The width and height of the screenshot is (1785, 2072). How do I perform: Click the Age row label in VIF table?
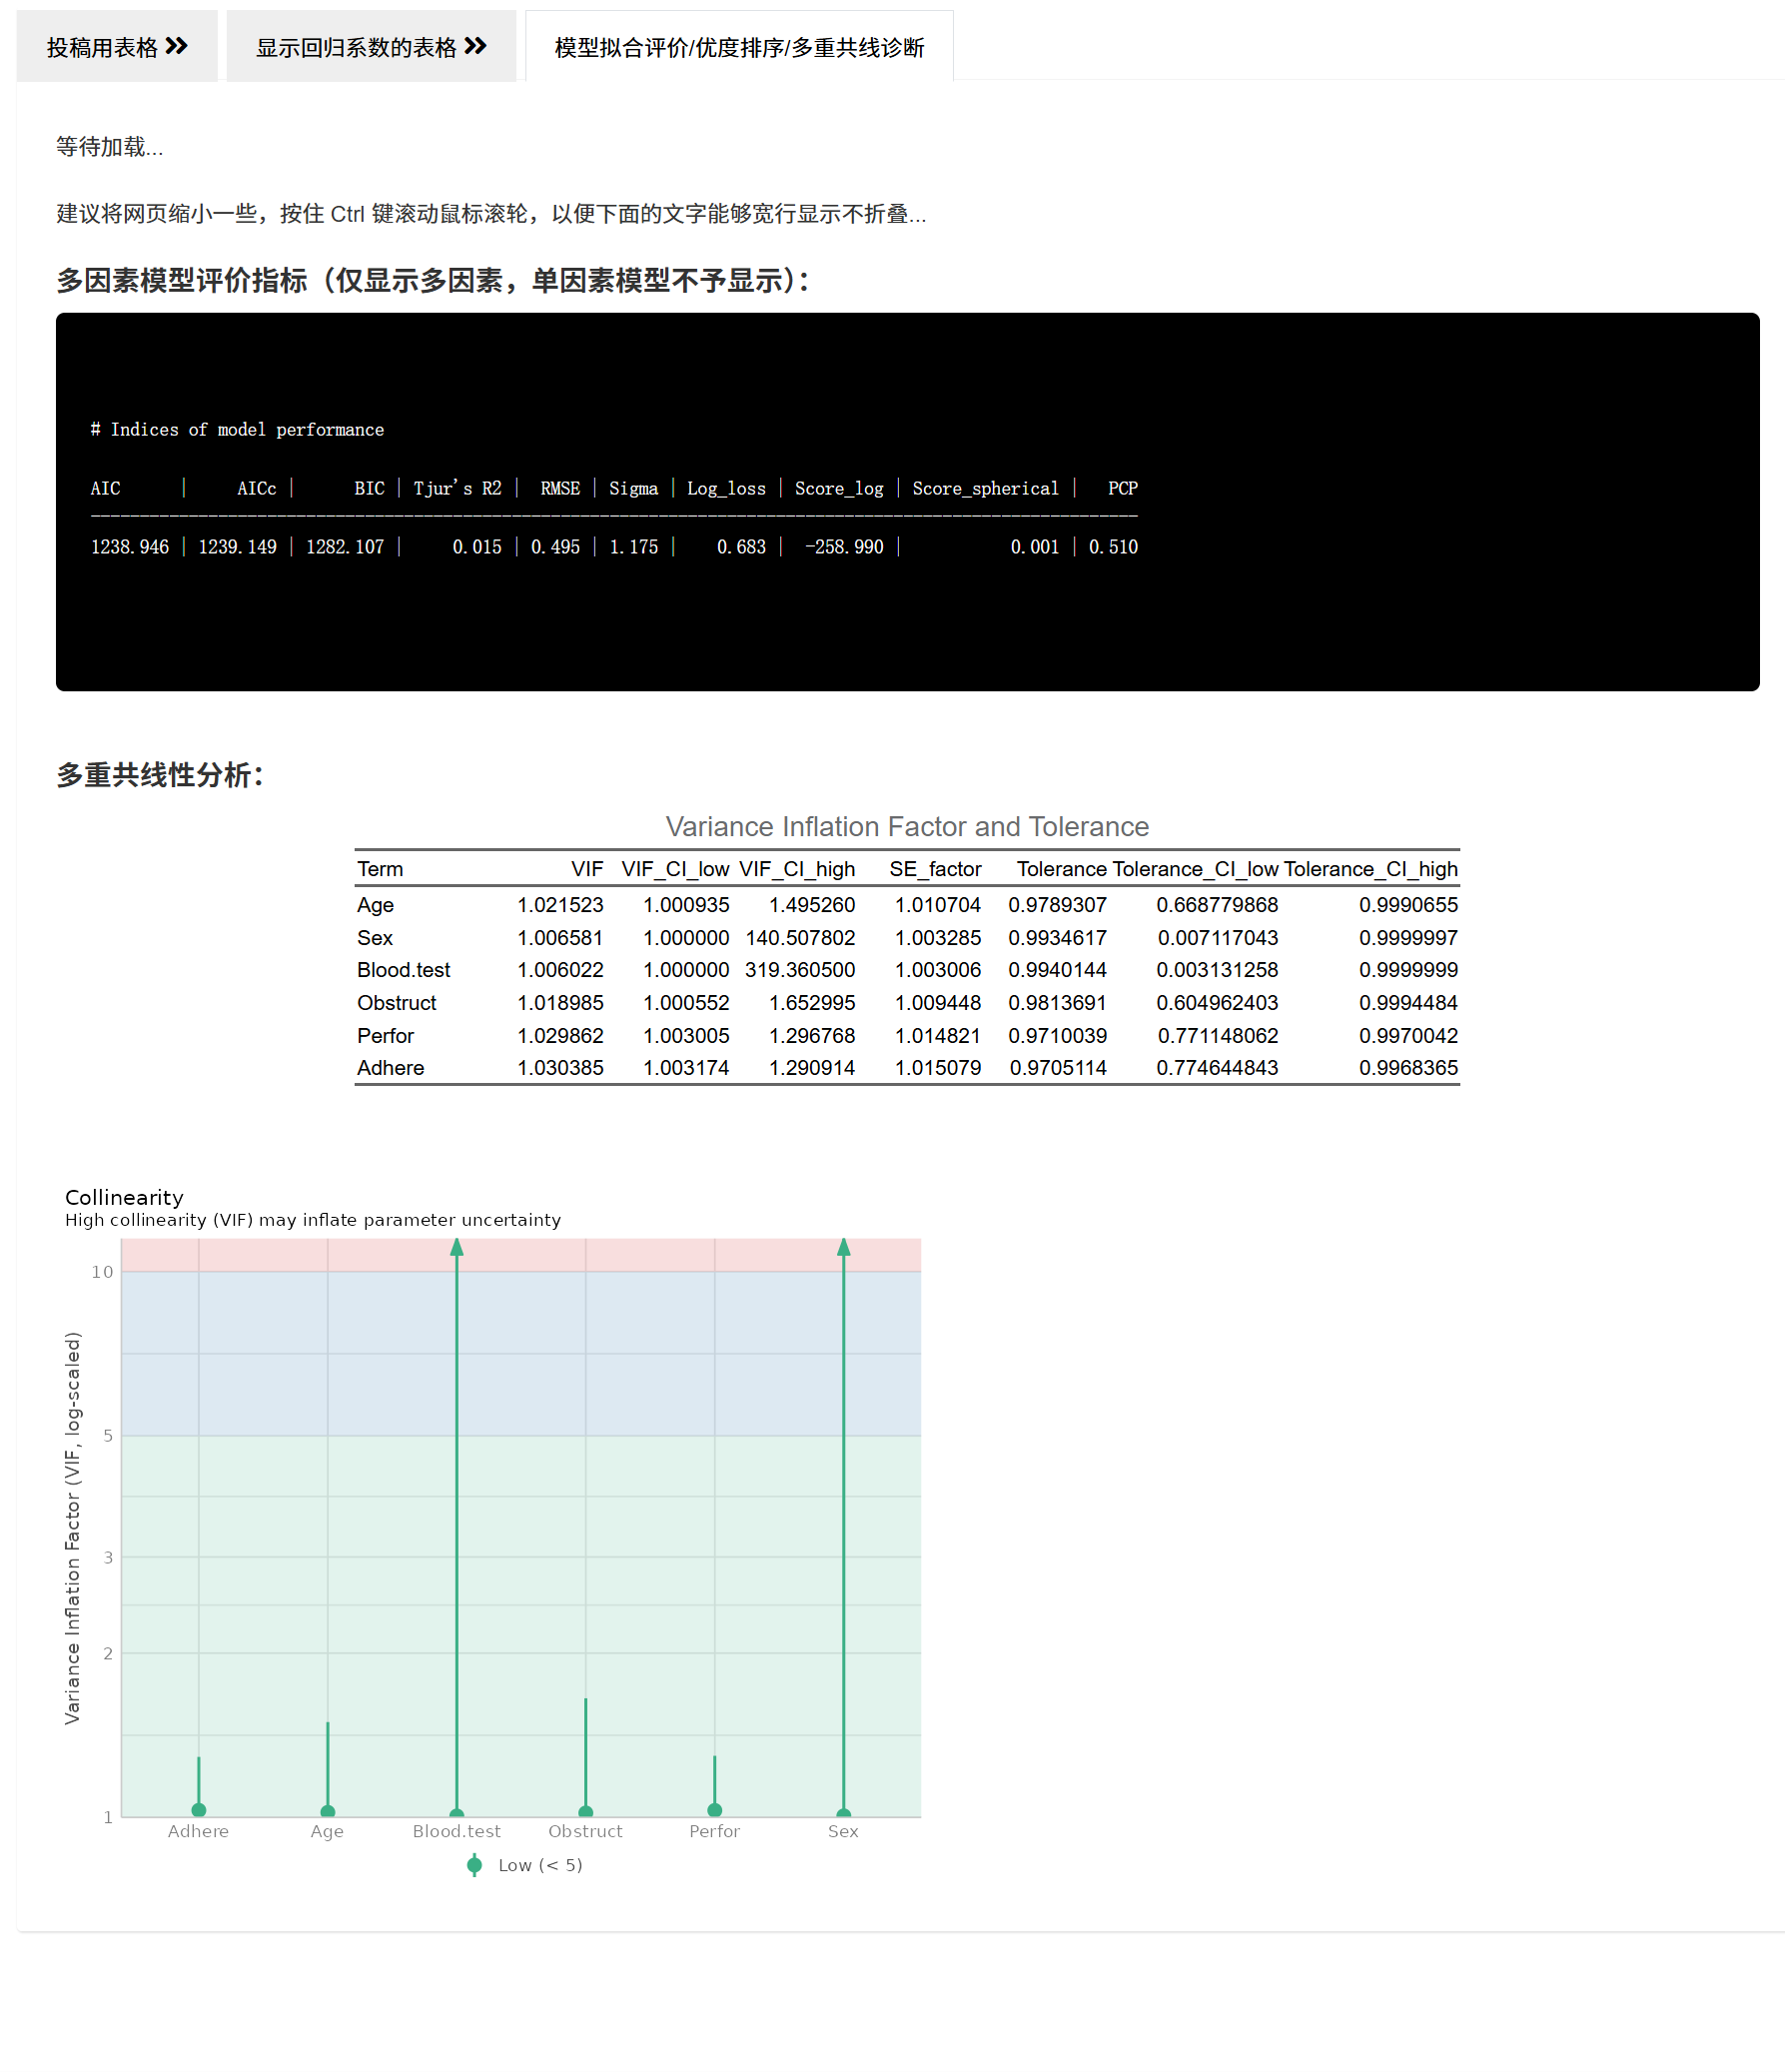[375, 905]
